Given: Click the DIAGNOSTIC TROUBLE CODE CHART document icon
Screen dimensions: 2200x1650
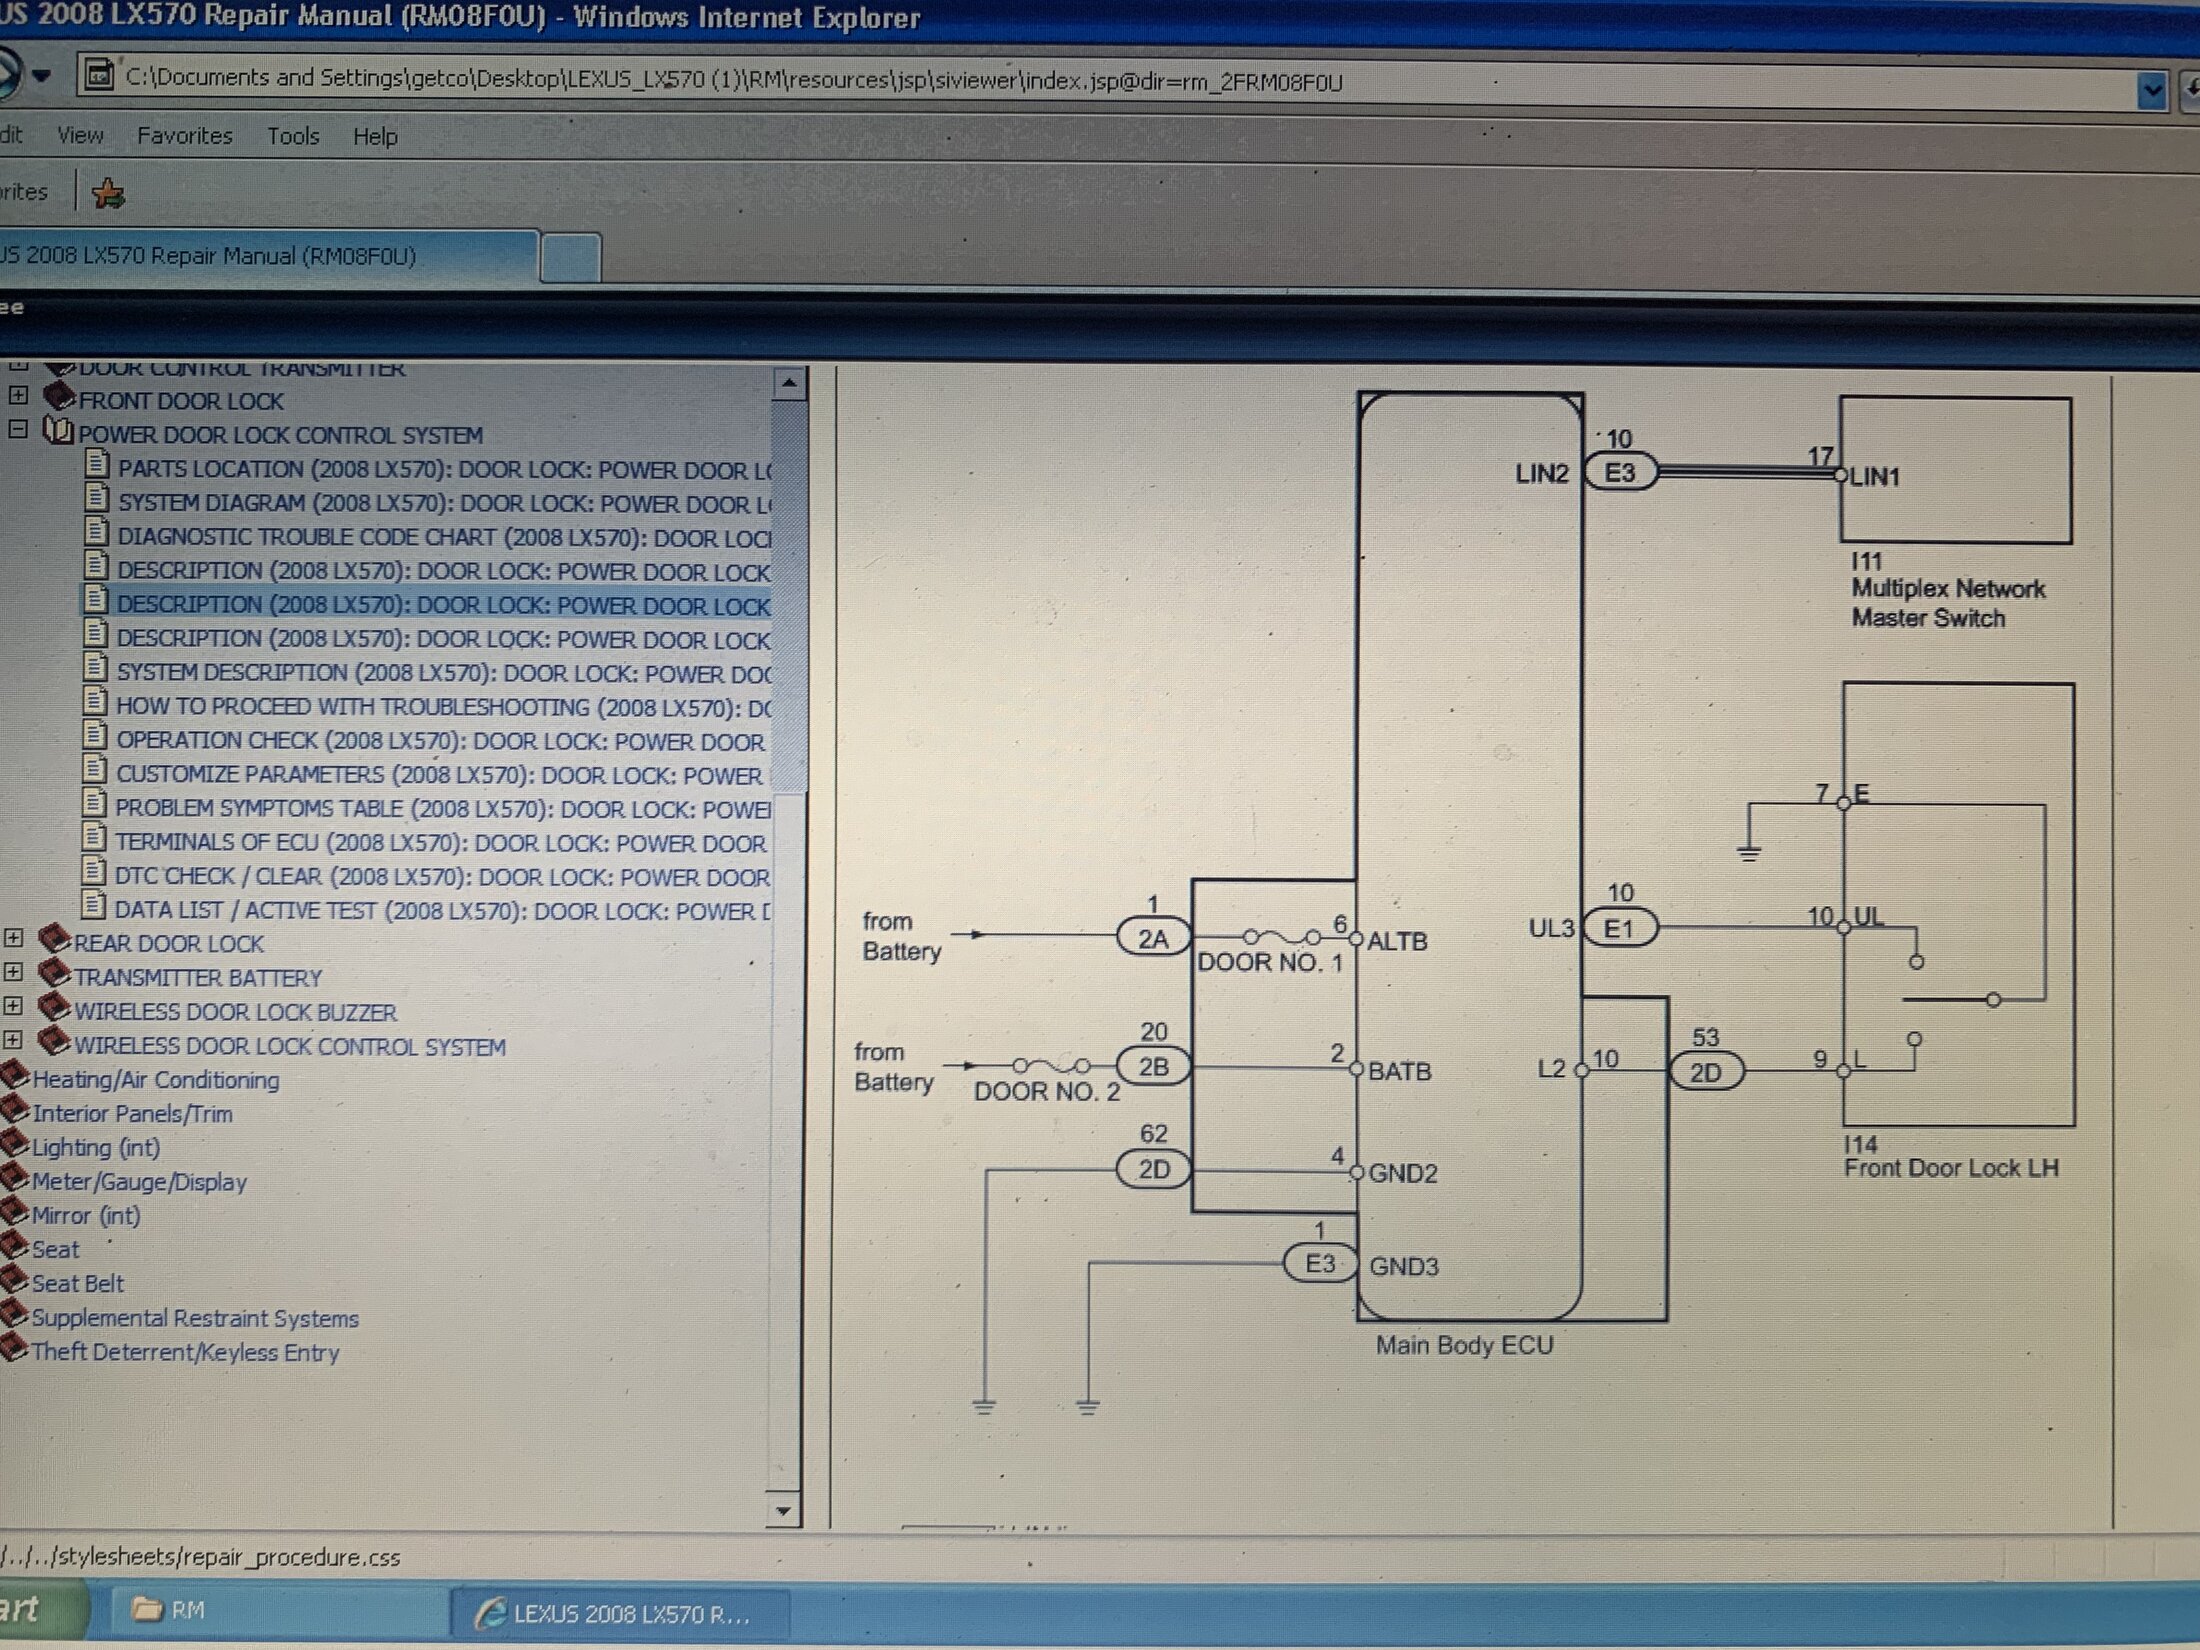Looking at the screenshot, I should (96, 532).
